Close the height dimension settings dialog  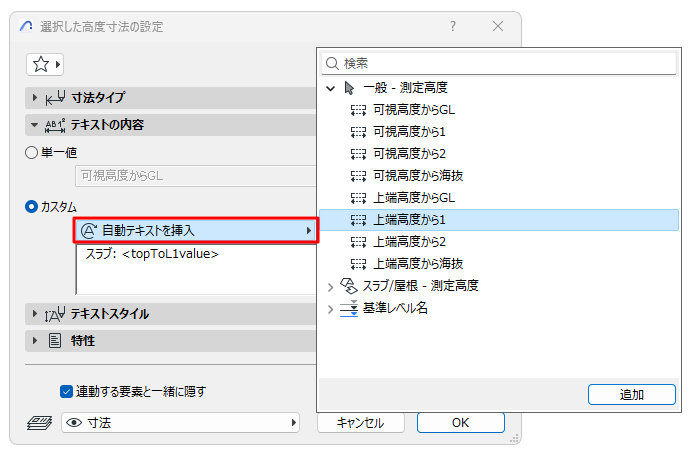pos(498,26)
